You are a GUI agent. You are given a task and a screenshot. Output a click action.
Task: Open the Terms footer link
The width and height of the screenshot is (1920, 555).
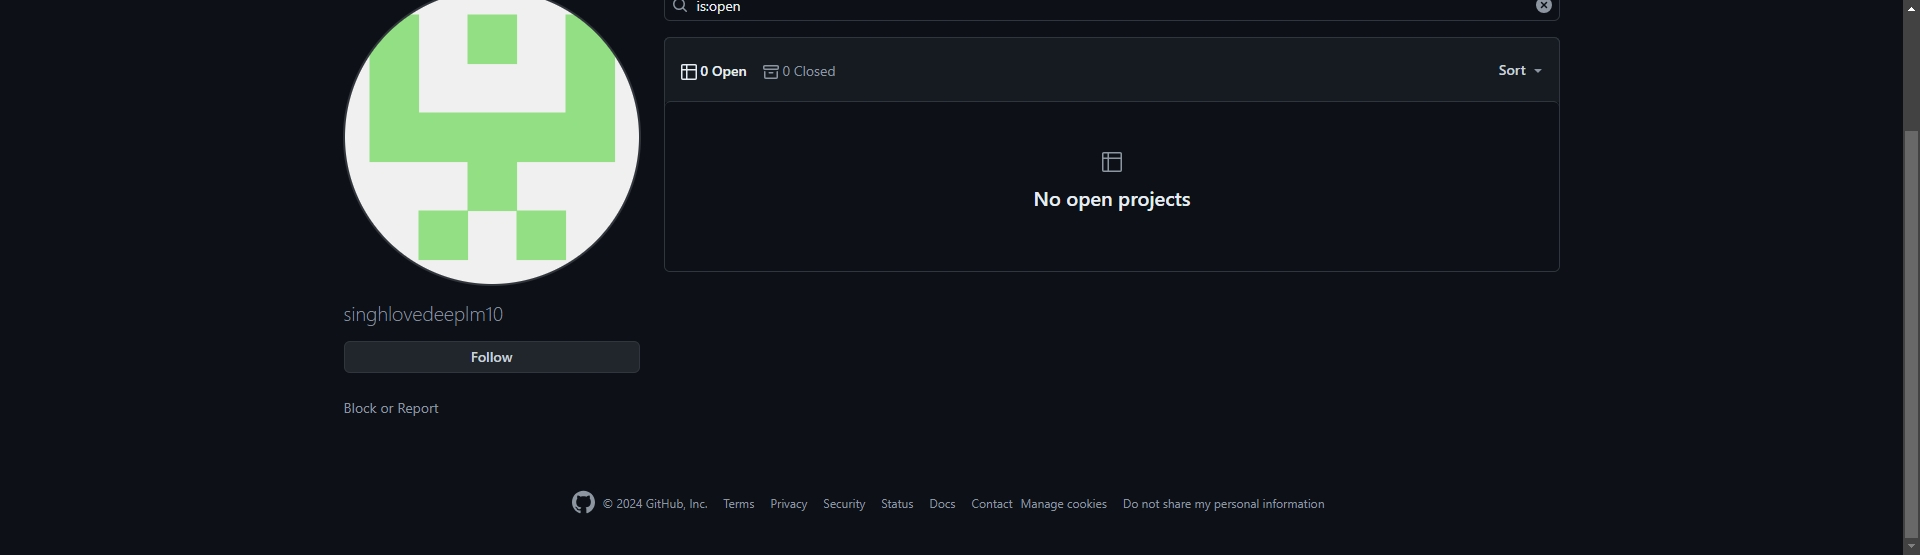739,504
